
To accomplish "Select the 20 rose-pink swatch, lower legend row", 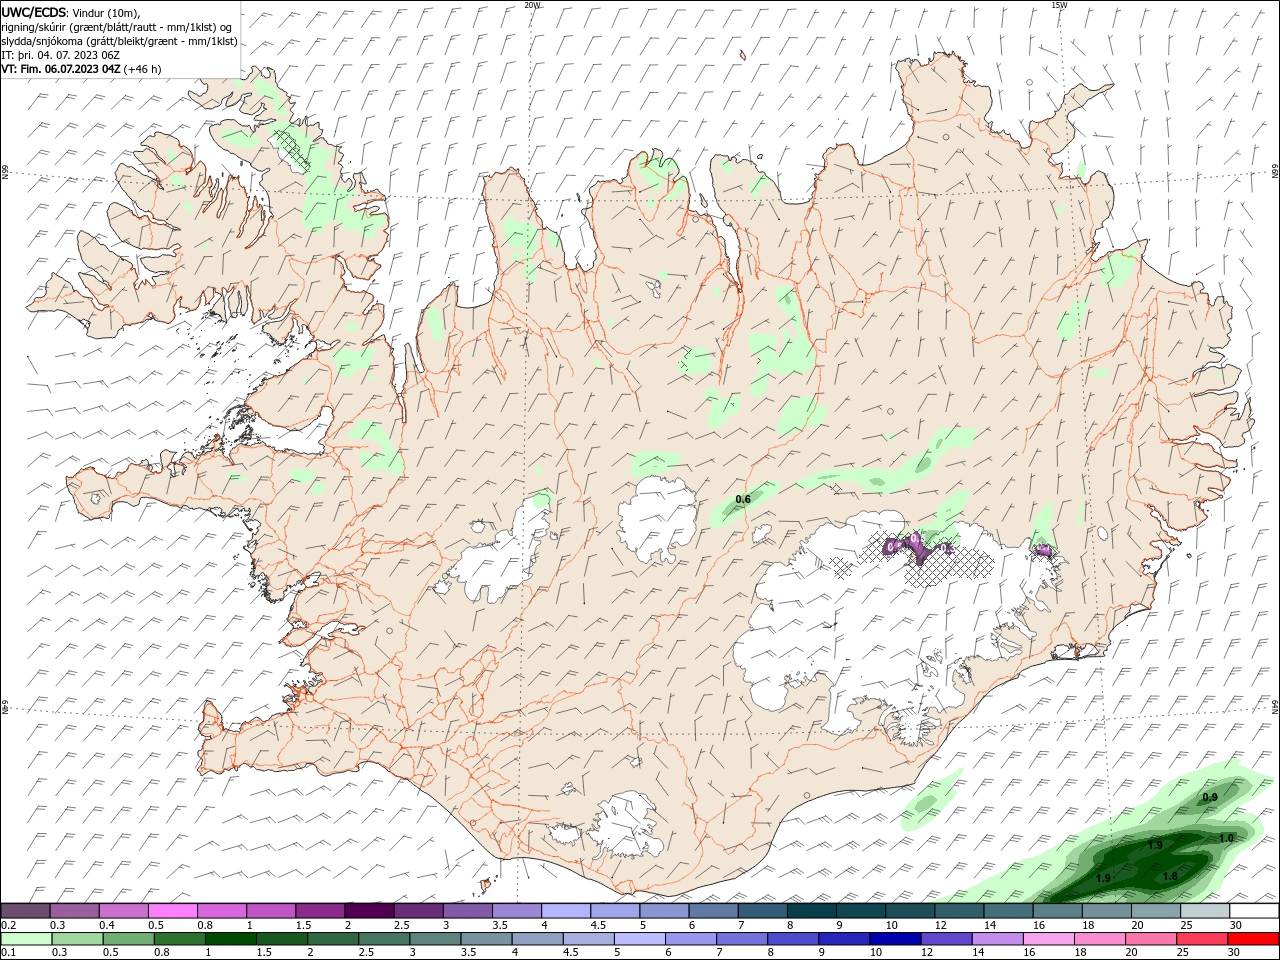I will pyautogui.click(x=1151, y=939).
